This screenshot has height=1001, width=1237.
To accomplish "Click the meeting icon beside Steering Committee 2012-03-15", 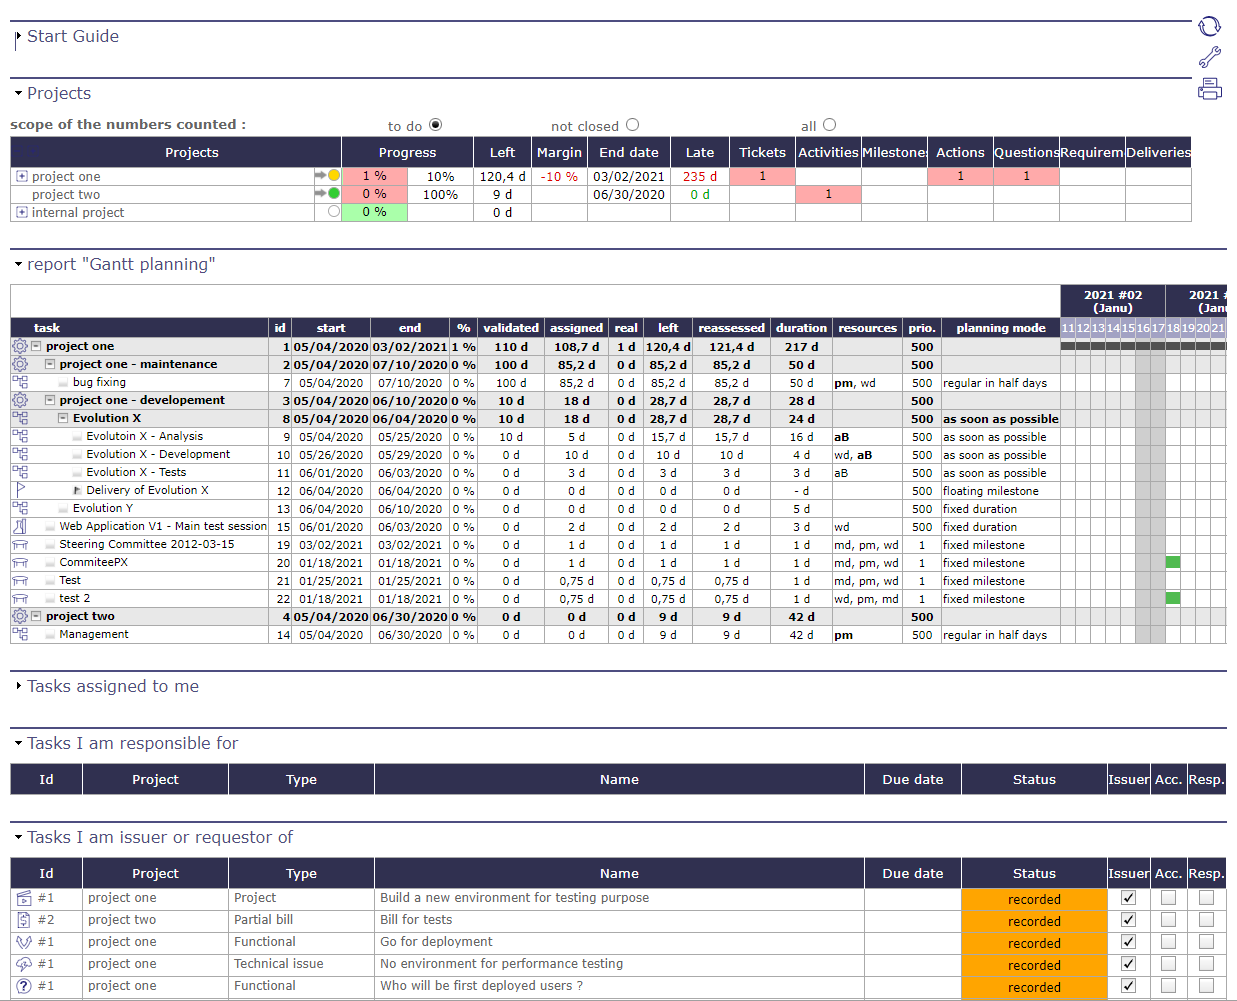I will (19, 544).
